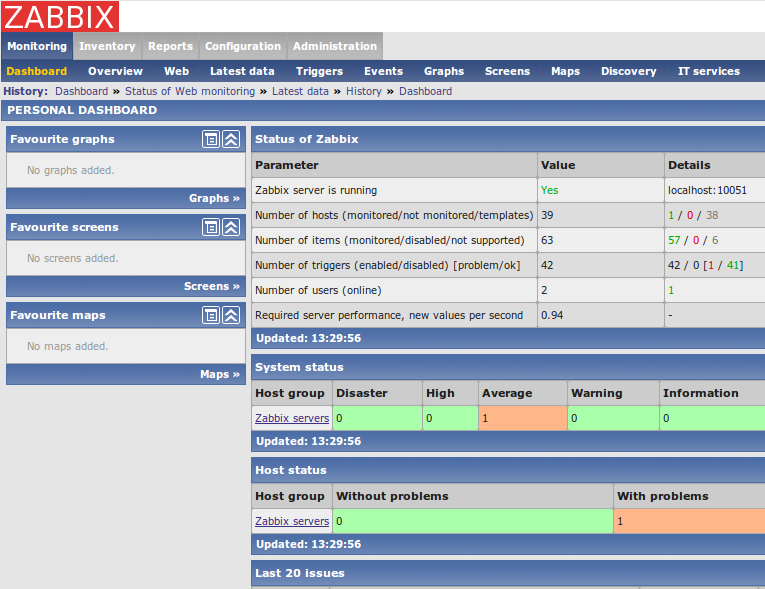Click the Disaster count cell
Image resolution: width=765 pixels, height=589 pixels.
[377, 418]
